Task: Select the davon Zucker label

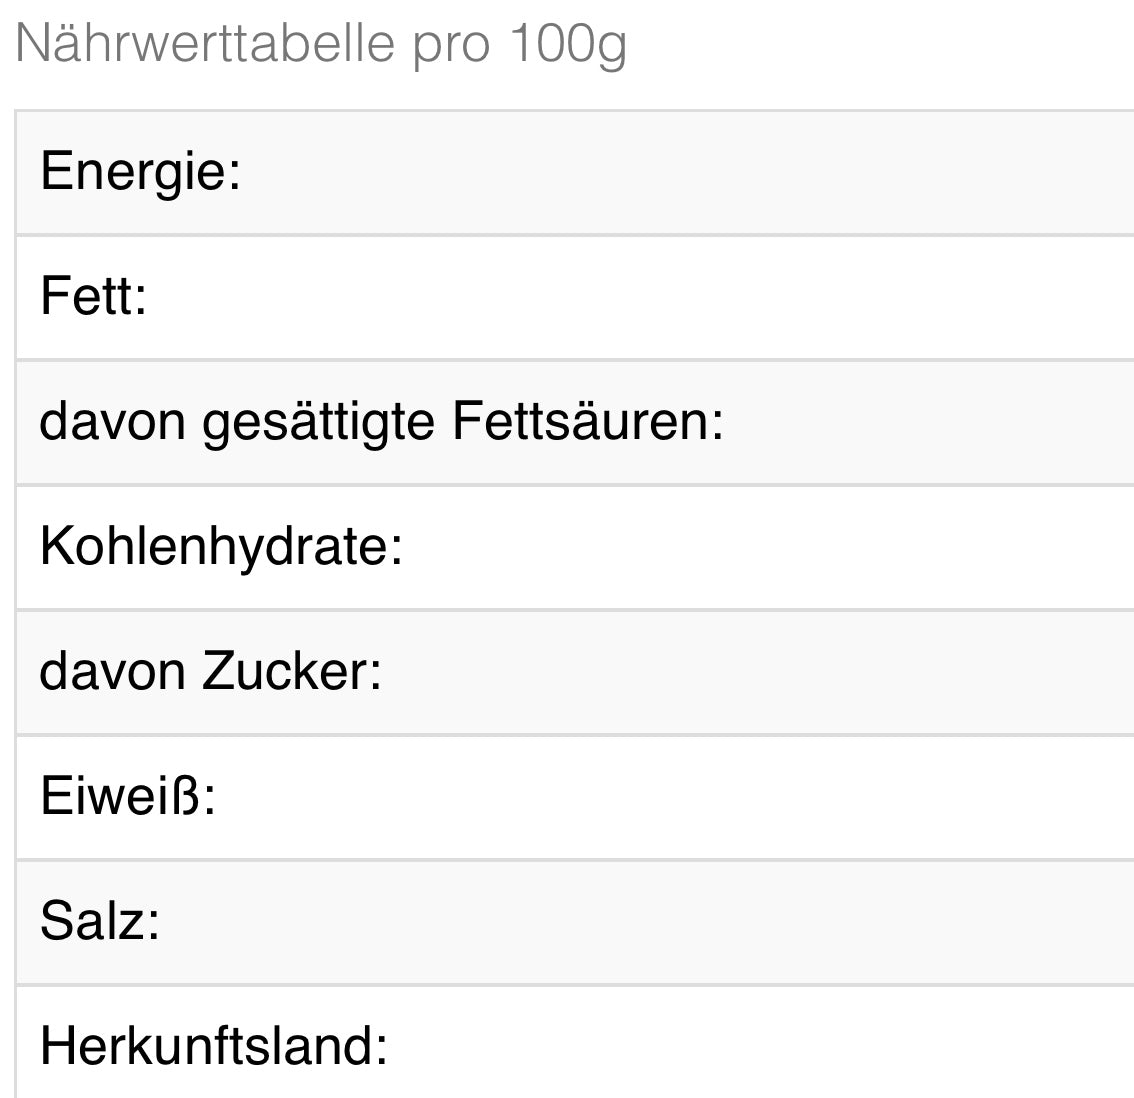Action: 210,671
